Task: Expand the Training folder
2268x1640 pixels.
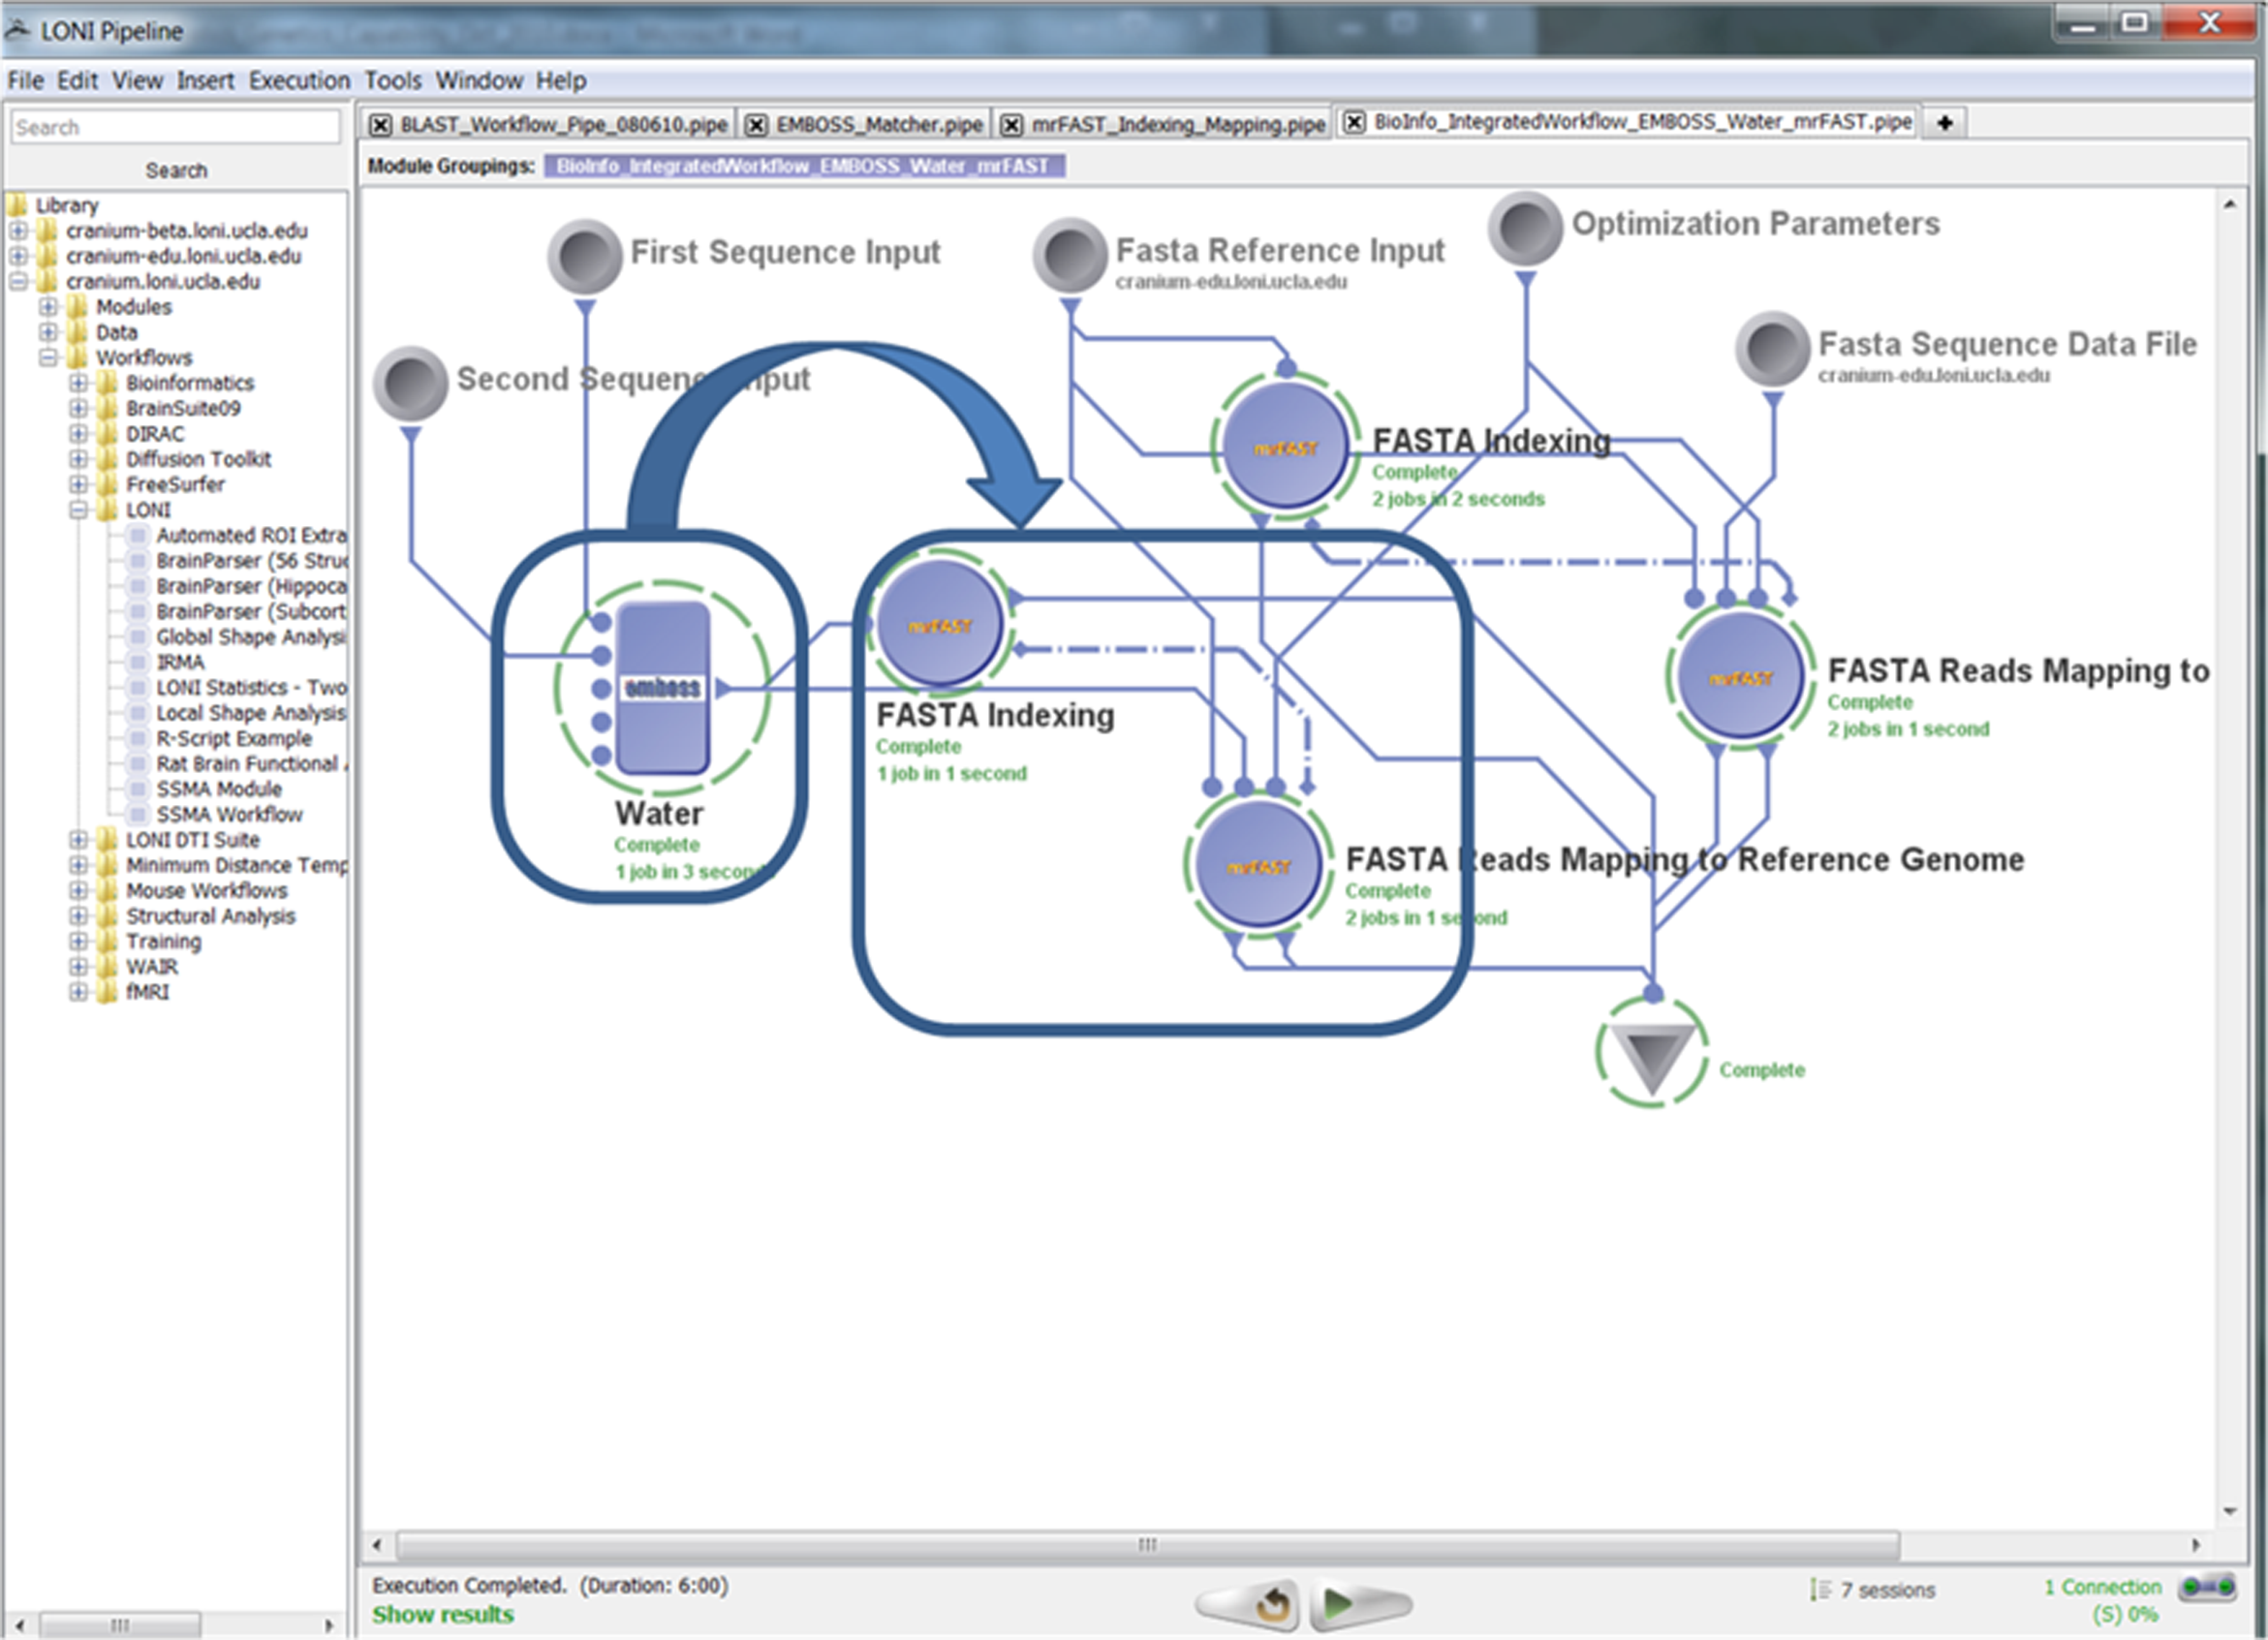Action: [78, 941]
